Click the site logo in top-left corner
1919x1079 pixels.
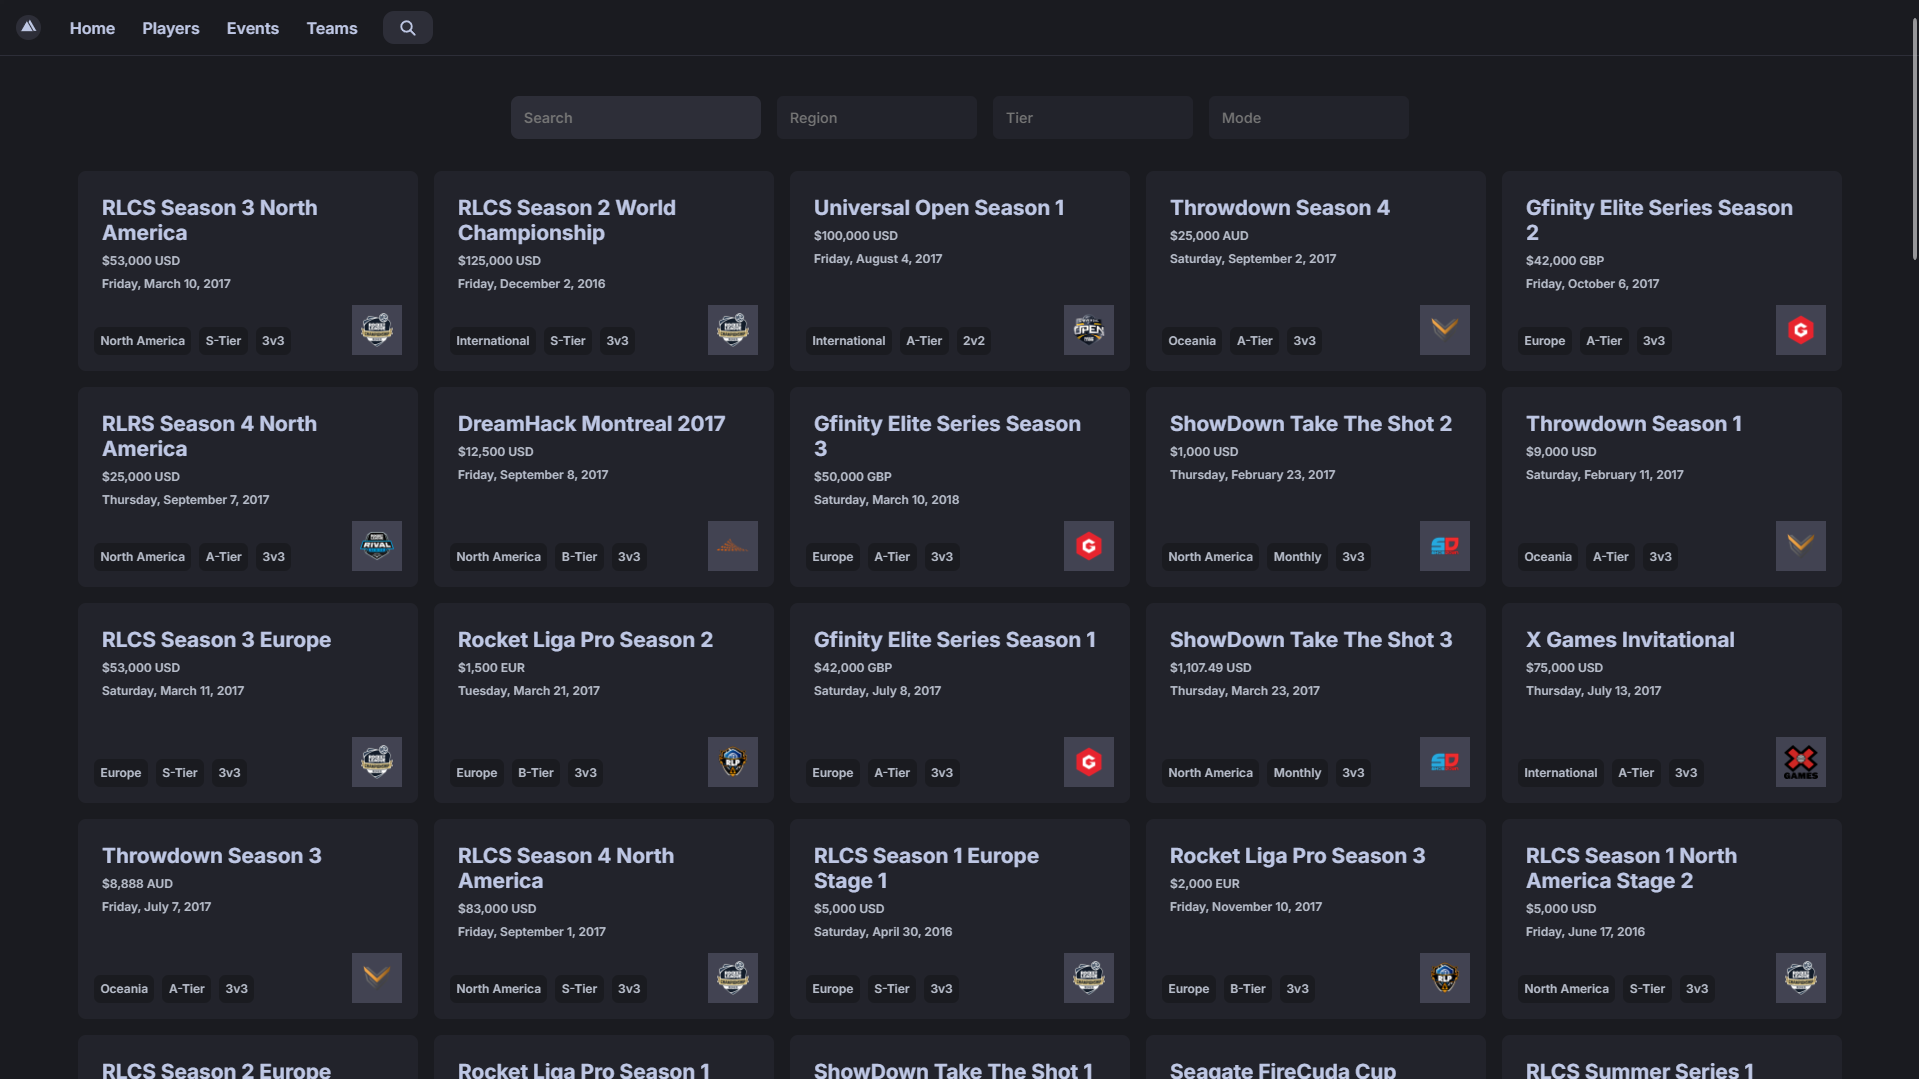click(28, 27)
